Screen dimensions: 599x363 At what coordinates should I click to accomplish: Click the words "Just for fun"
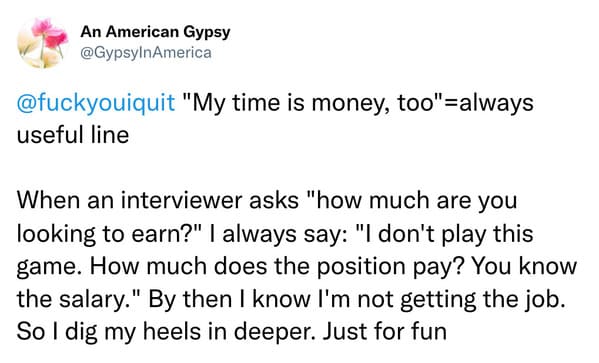385,332
